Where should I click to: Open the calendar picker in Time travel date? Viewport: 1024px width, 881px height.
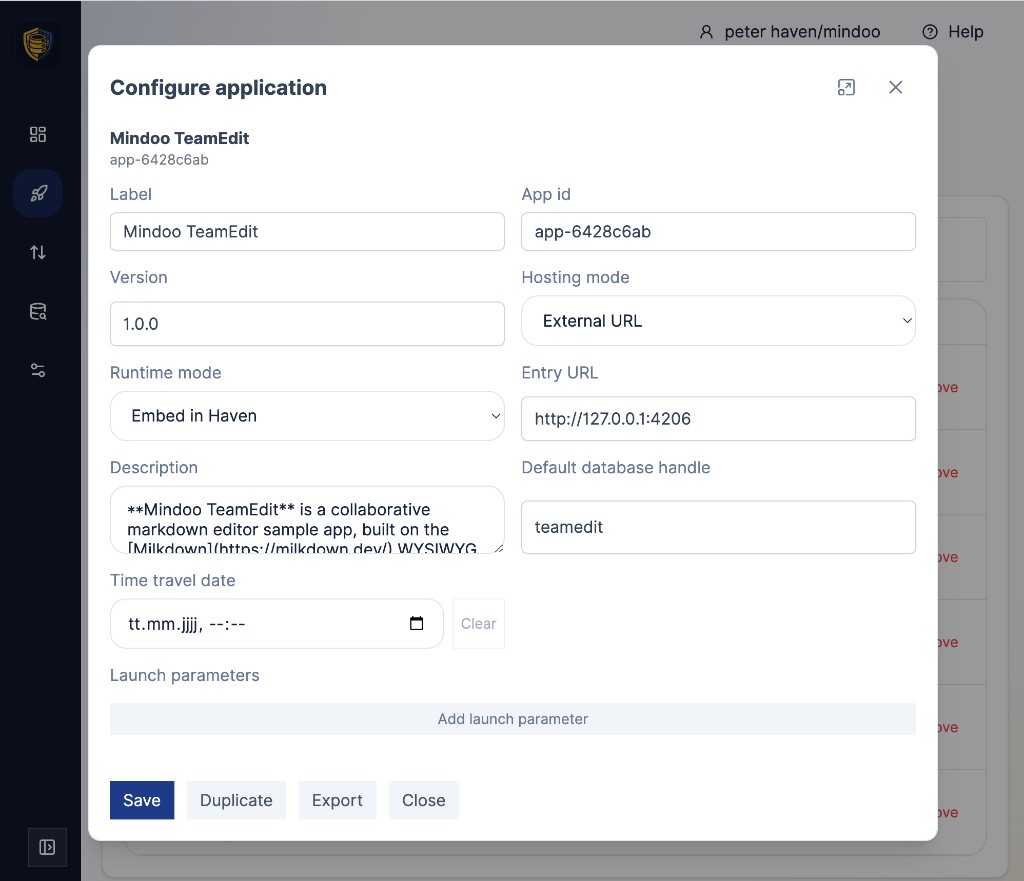tap(417, 624)
